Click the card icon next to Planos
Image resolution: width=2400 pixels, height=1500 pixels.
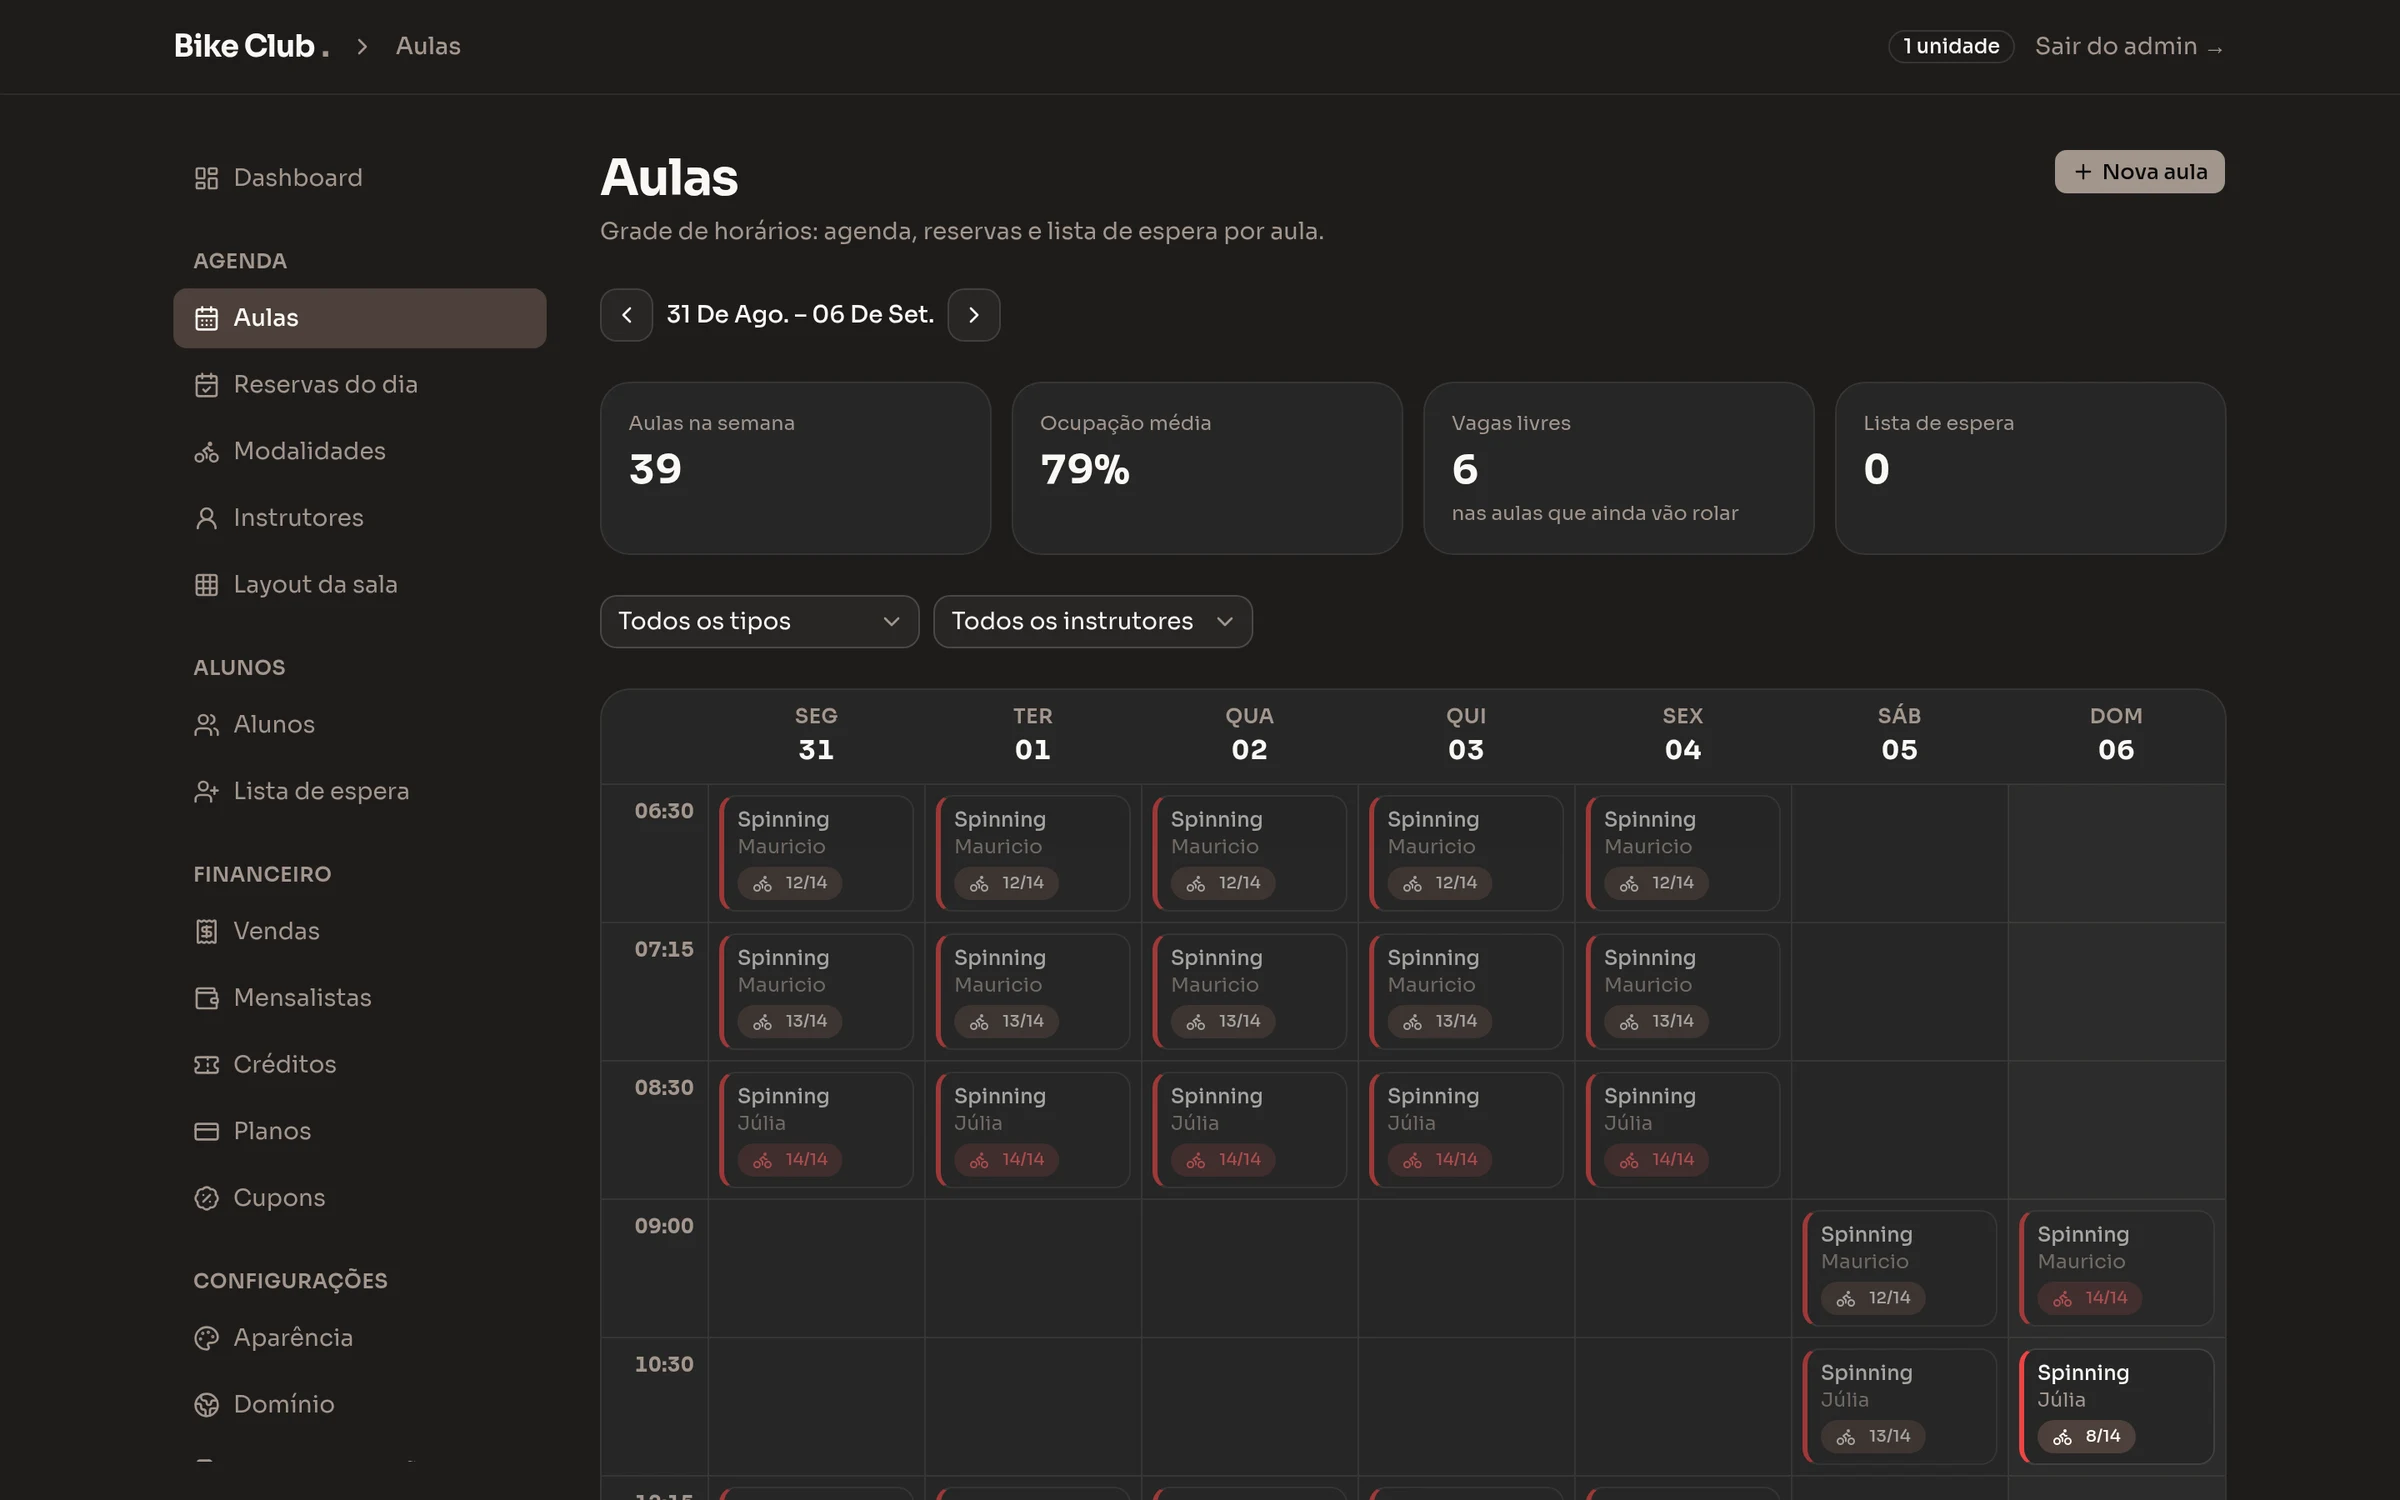click(206, 1132)
